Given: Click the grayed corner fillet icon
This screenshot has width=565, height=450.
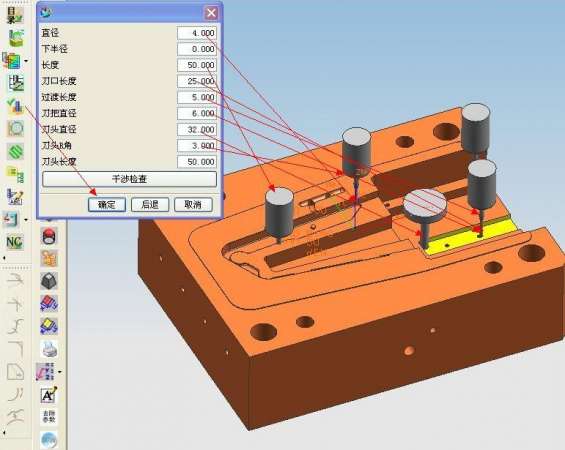Looking at the screenshot, I should pyautogui.click(x=16, y=349).
